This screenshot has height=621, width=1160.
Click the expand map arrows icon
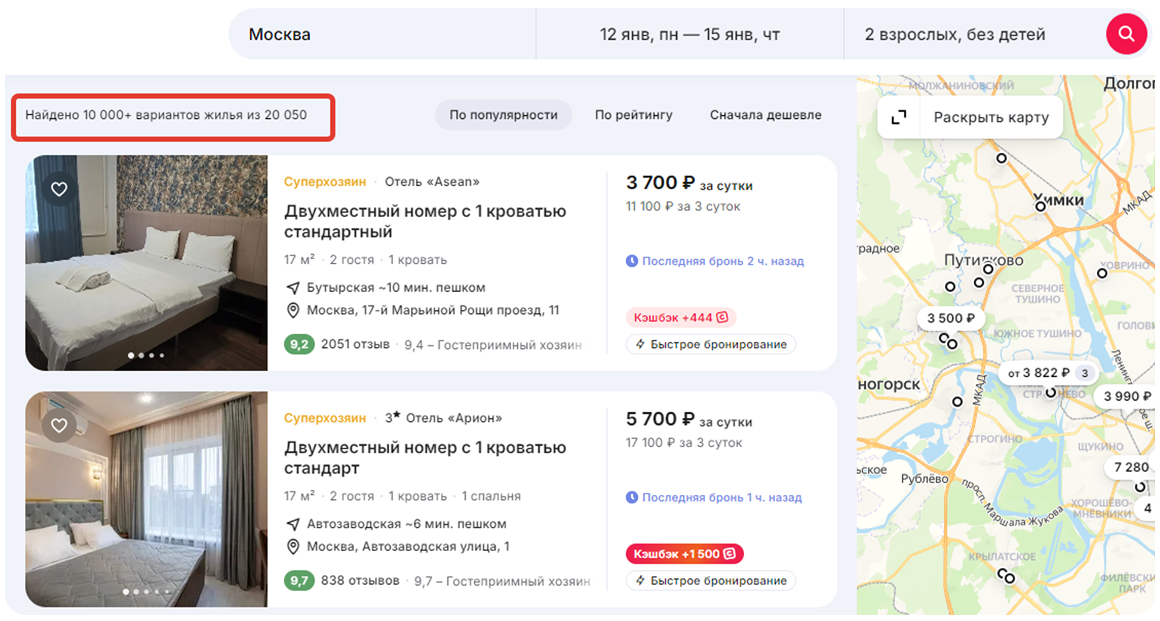899,117
